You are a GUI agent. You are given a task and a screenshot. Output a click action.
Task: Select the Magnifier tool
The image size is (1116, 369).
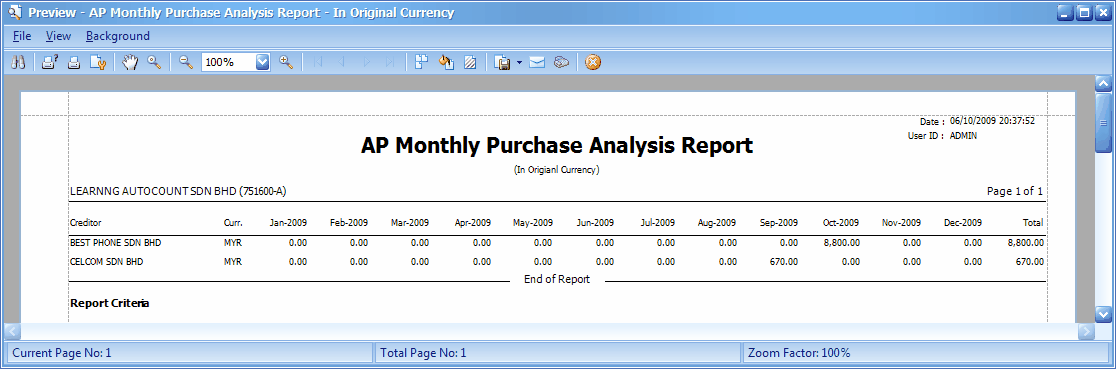tap(154, 63)
